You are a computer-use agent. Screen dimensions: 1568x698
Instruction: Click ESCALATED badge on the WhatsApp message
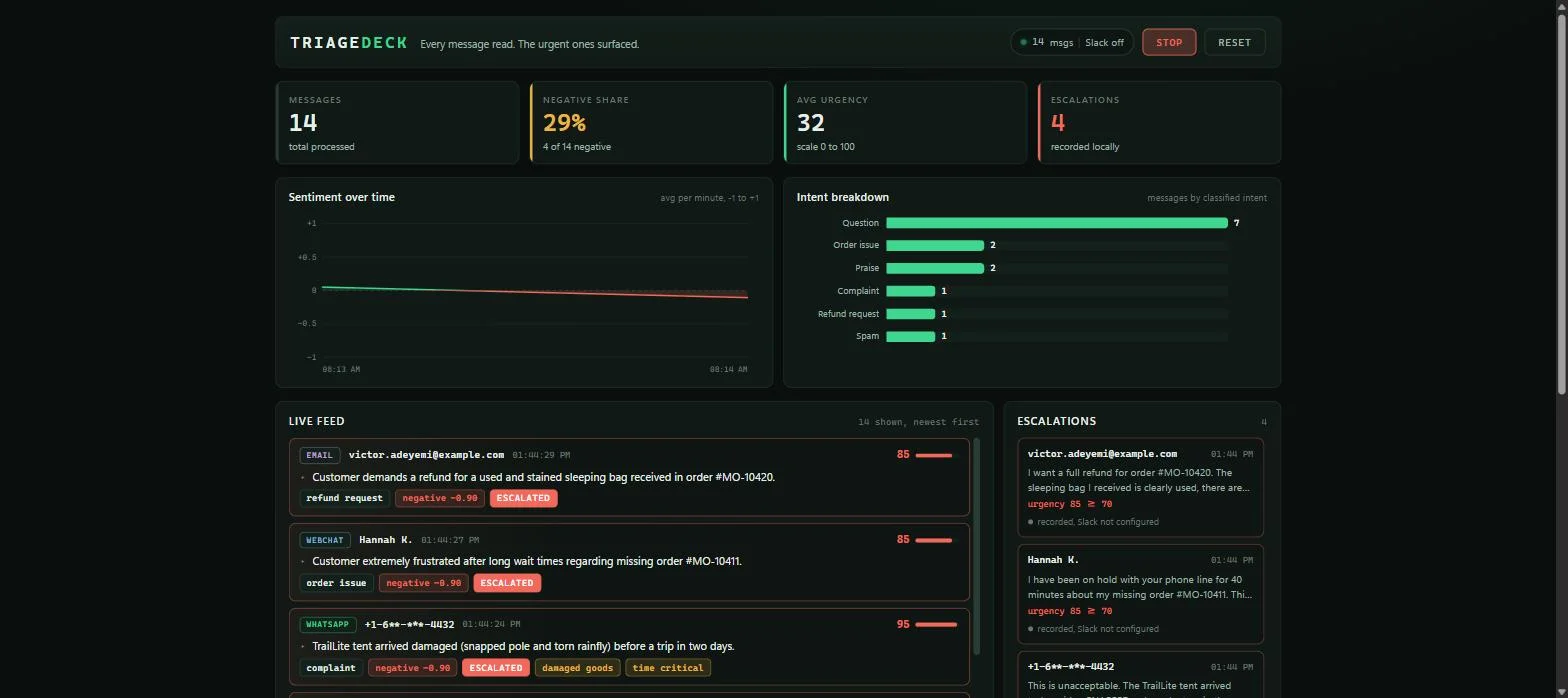click(x=496, y=668)
